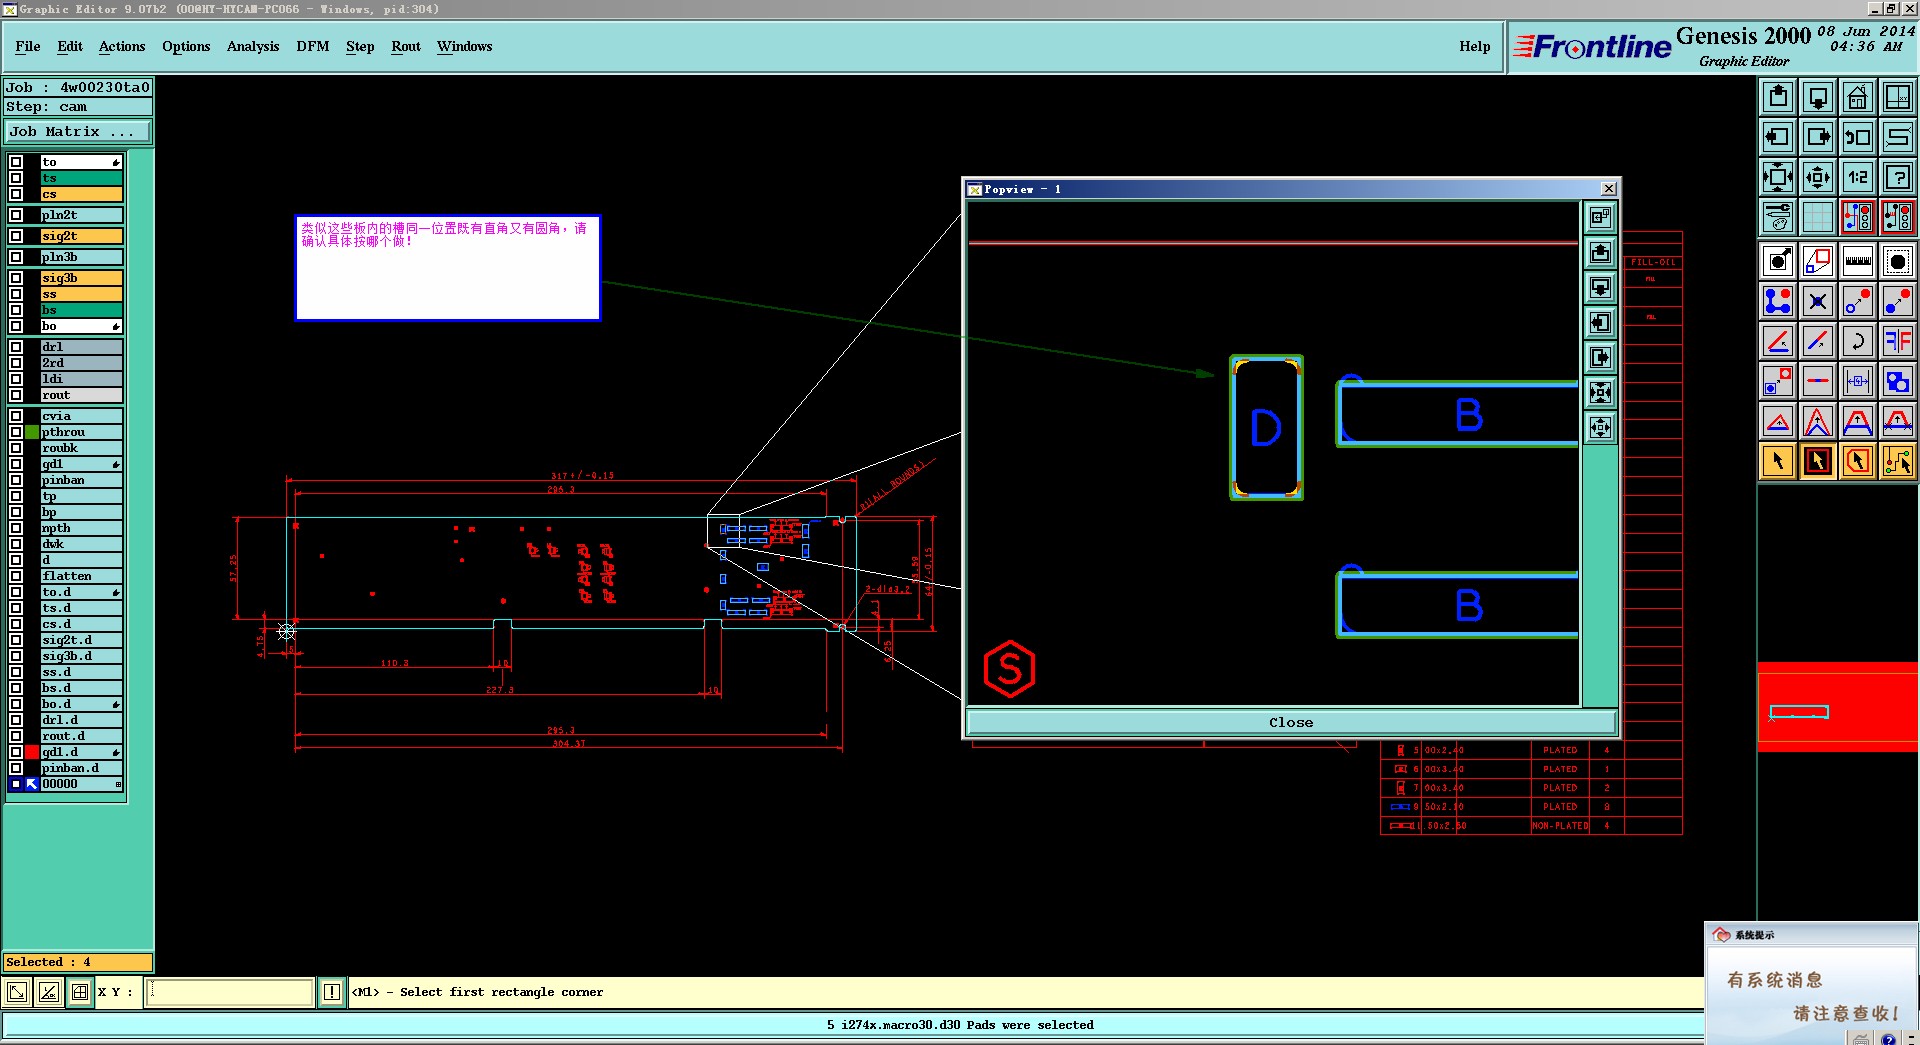Click the pan right view icon
Screen dimensions: 1920x1045
(1818, 137)
